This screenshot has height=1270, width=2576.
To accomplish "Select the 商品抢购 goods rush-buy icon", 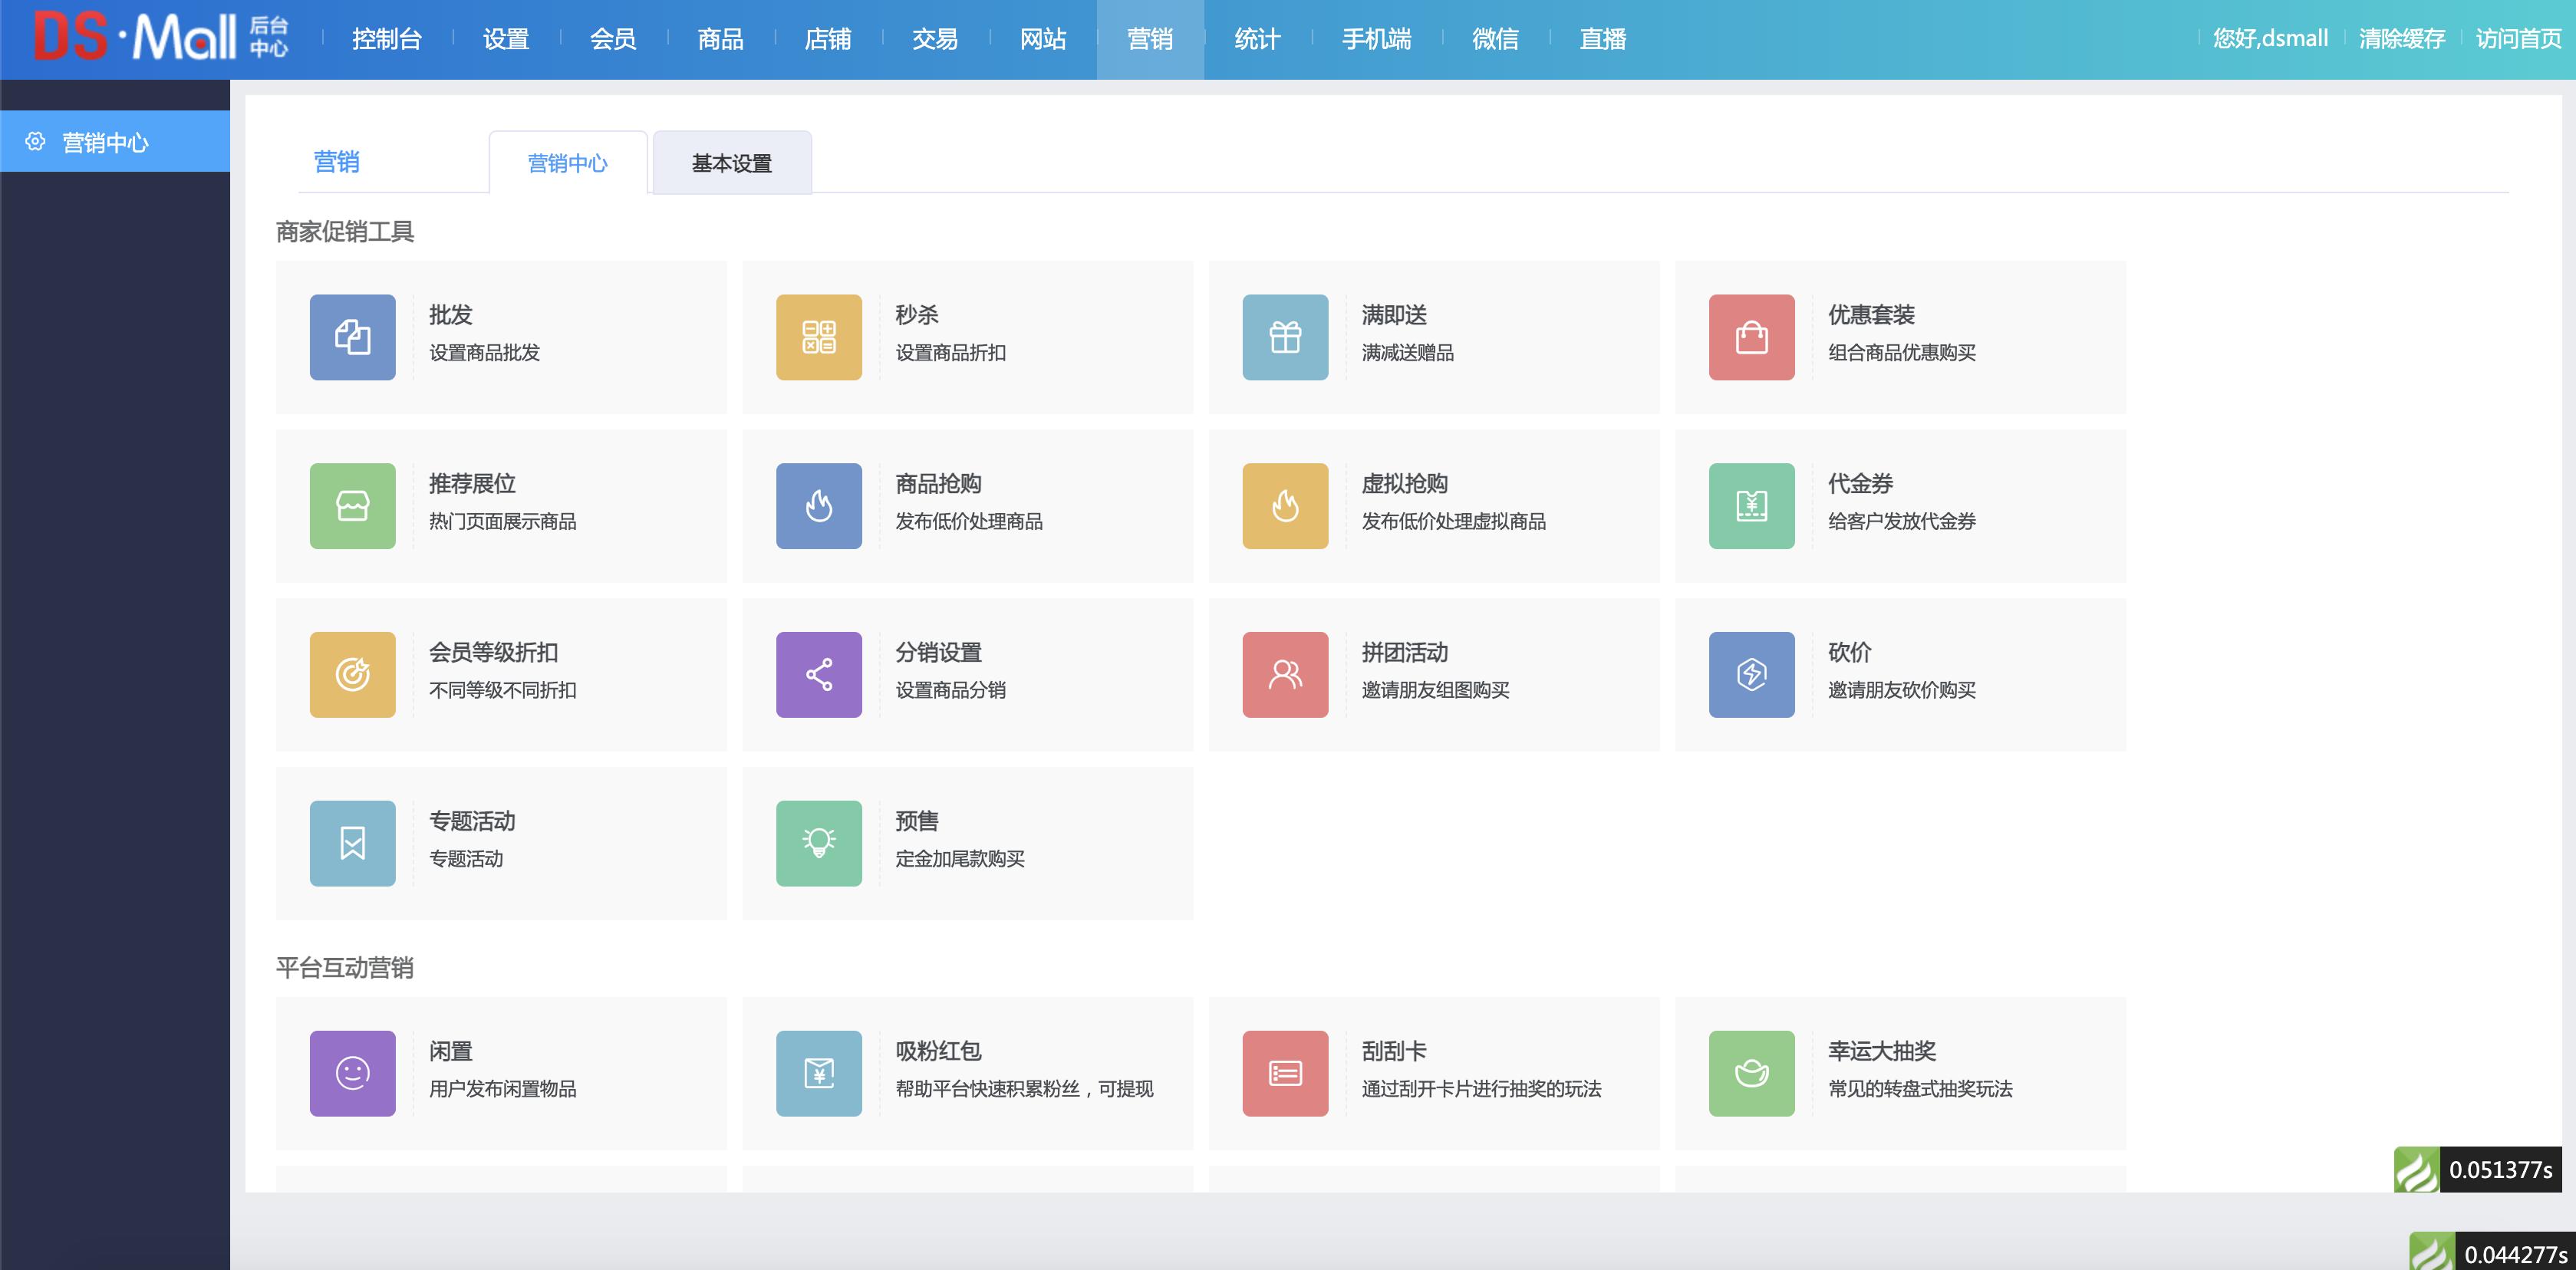I will [818, 506].
